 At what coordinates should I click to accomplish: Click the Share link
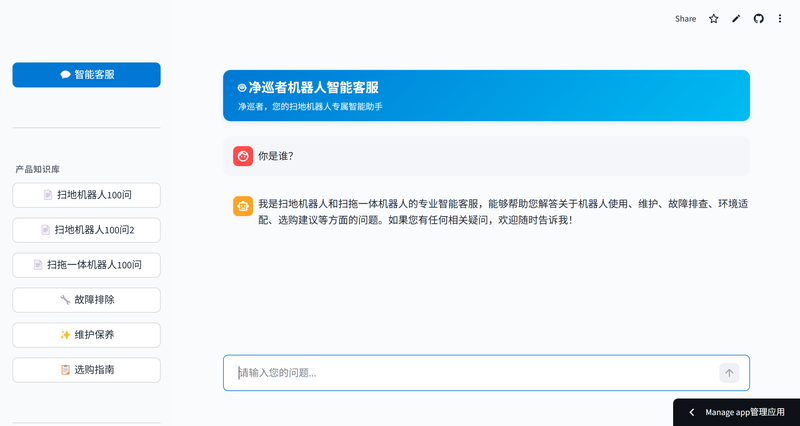click(x=685, y=19)
